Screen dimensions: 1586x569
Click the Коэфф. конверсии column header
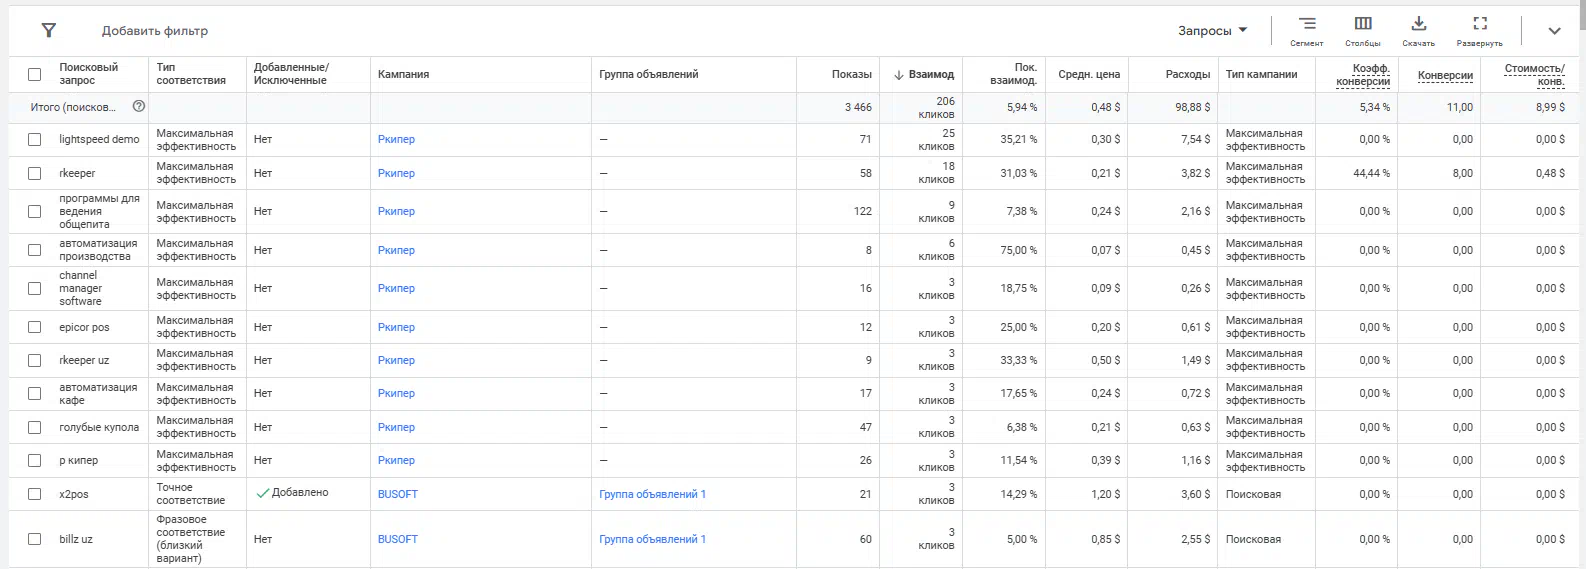[x=1363, y=75]
